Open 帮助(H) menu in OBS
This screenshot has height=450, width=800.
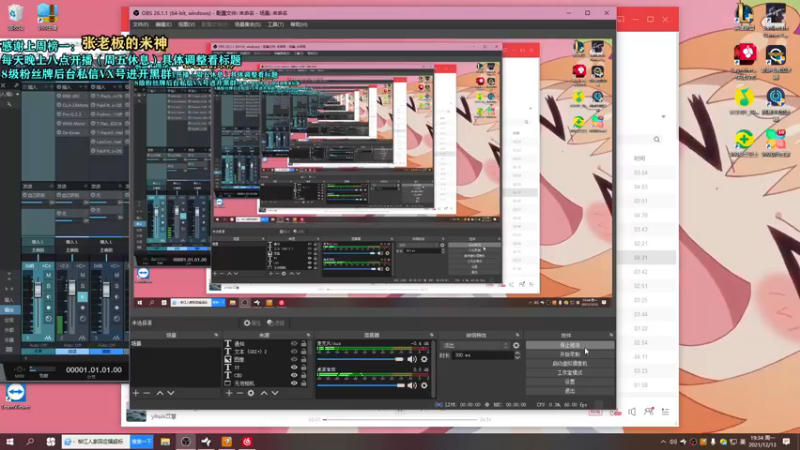pyautogui.click(x=298, y=24)
